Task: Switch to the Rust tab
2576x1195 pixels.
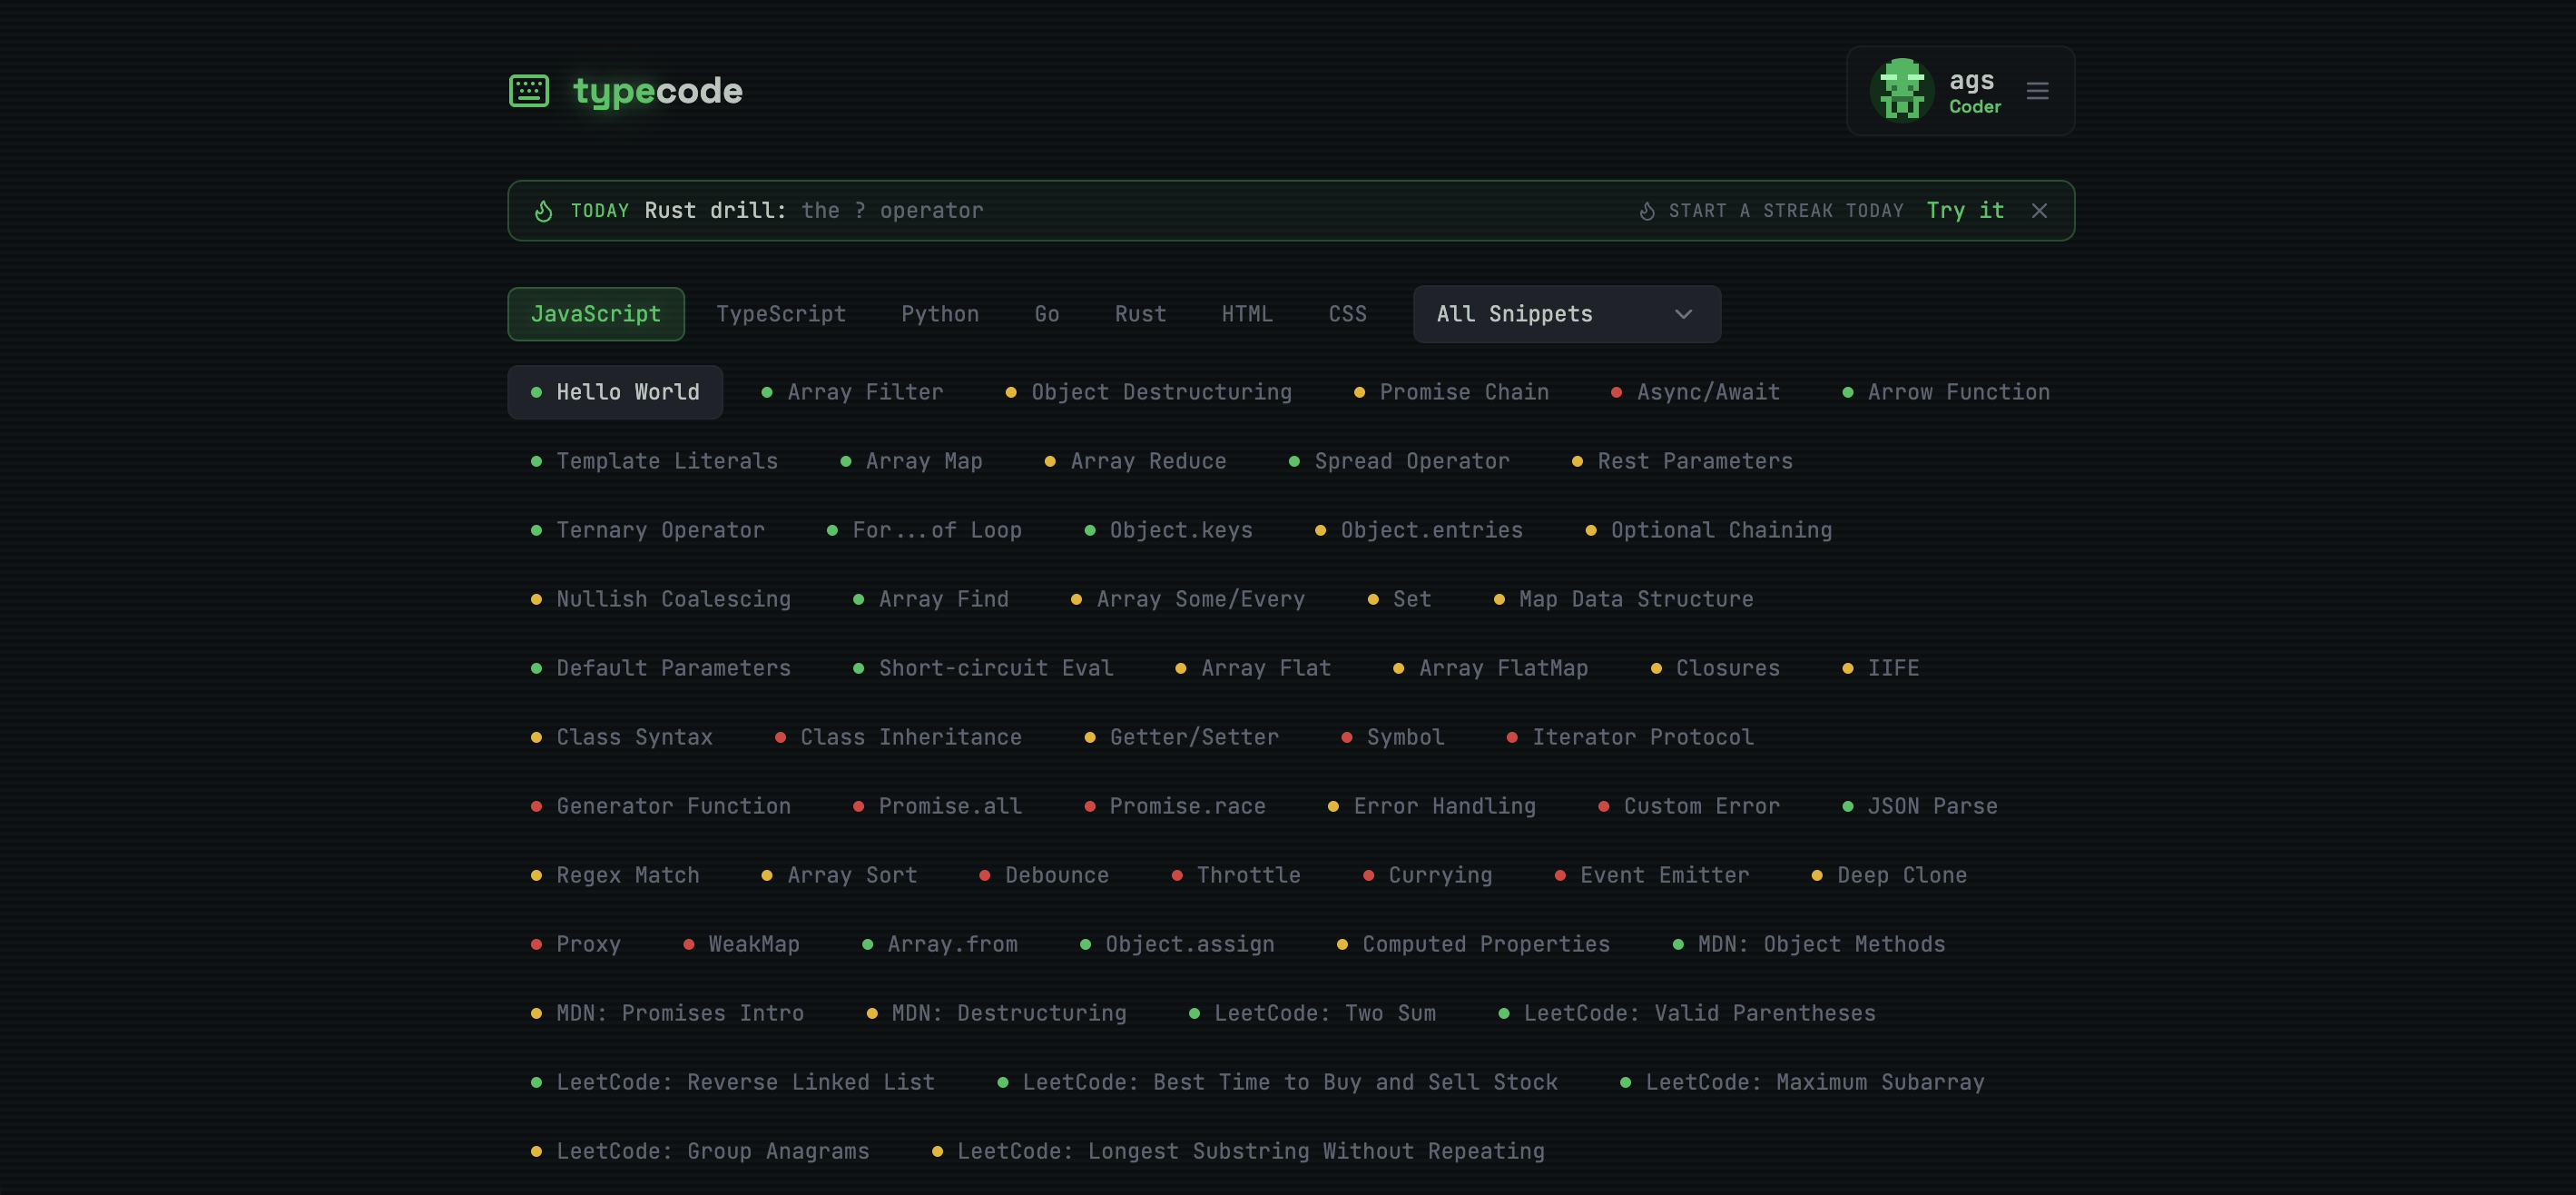Action: (1140, 314)
